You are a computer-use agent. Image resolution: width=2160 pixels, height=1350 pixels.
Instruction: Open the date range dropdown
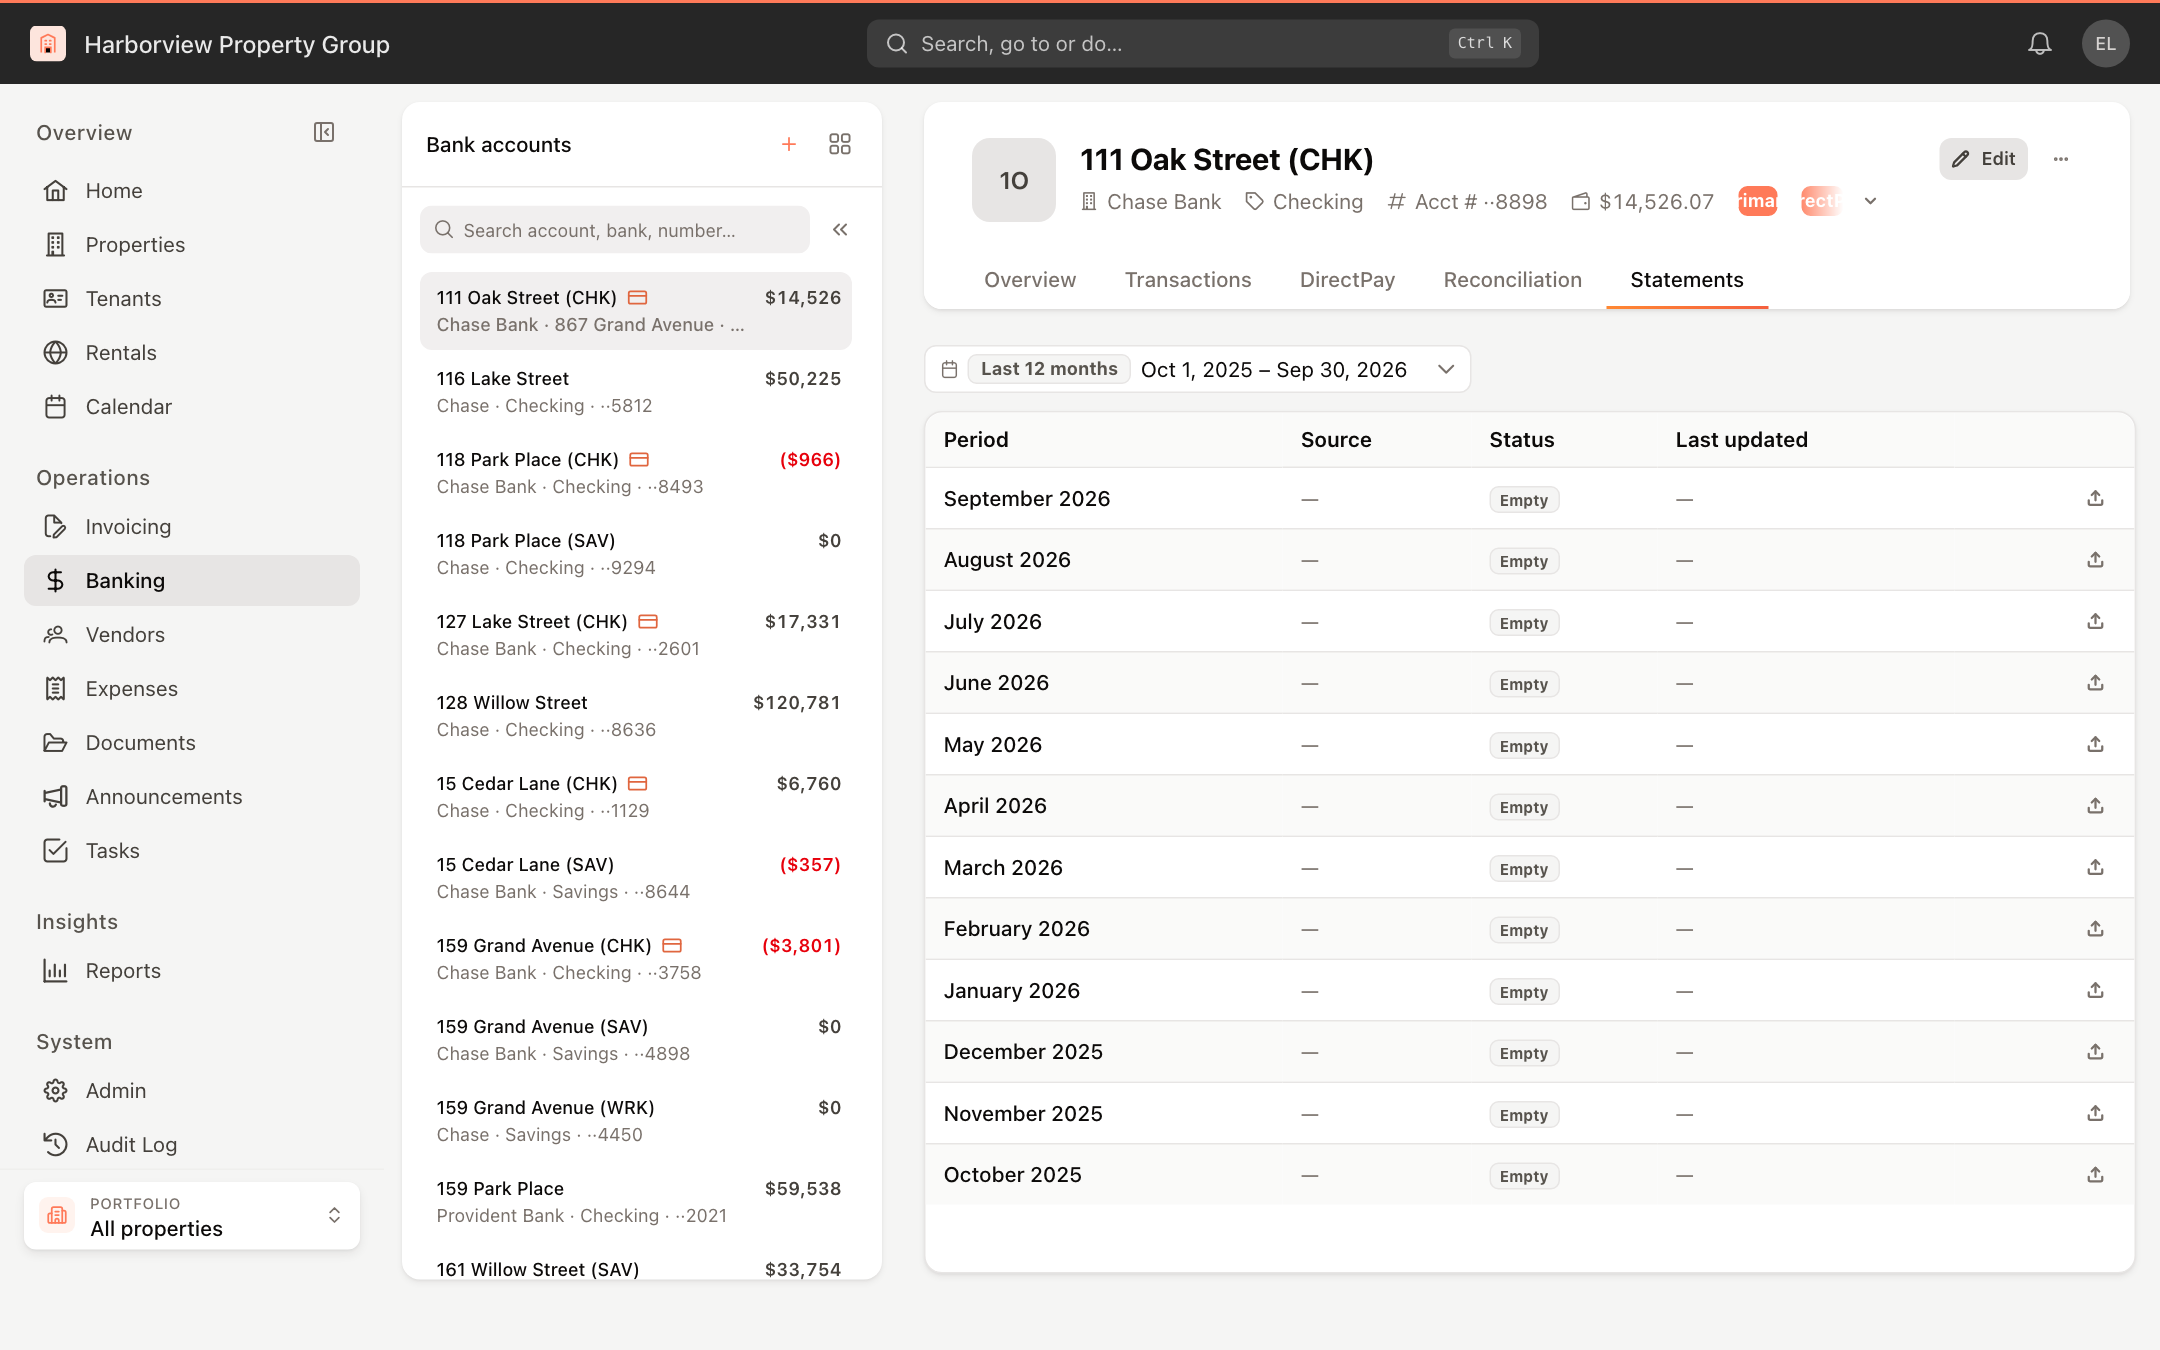[x=1446, y=370]
